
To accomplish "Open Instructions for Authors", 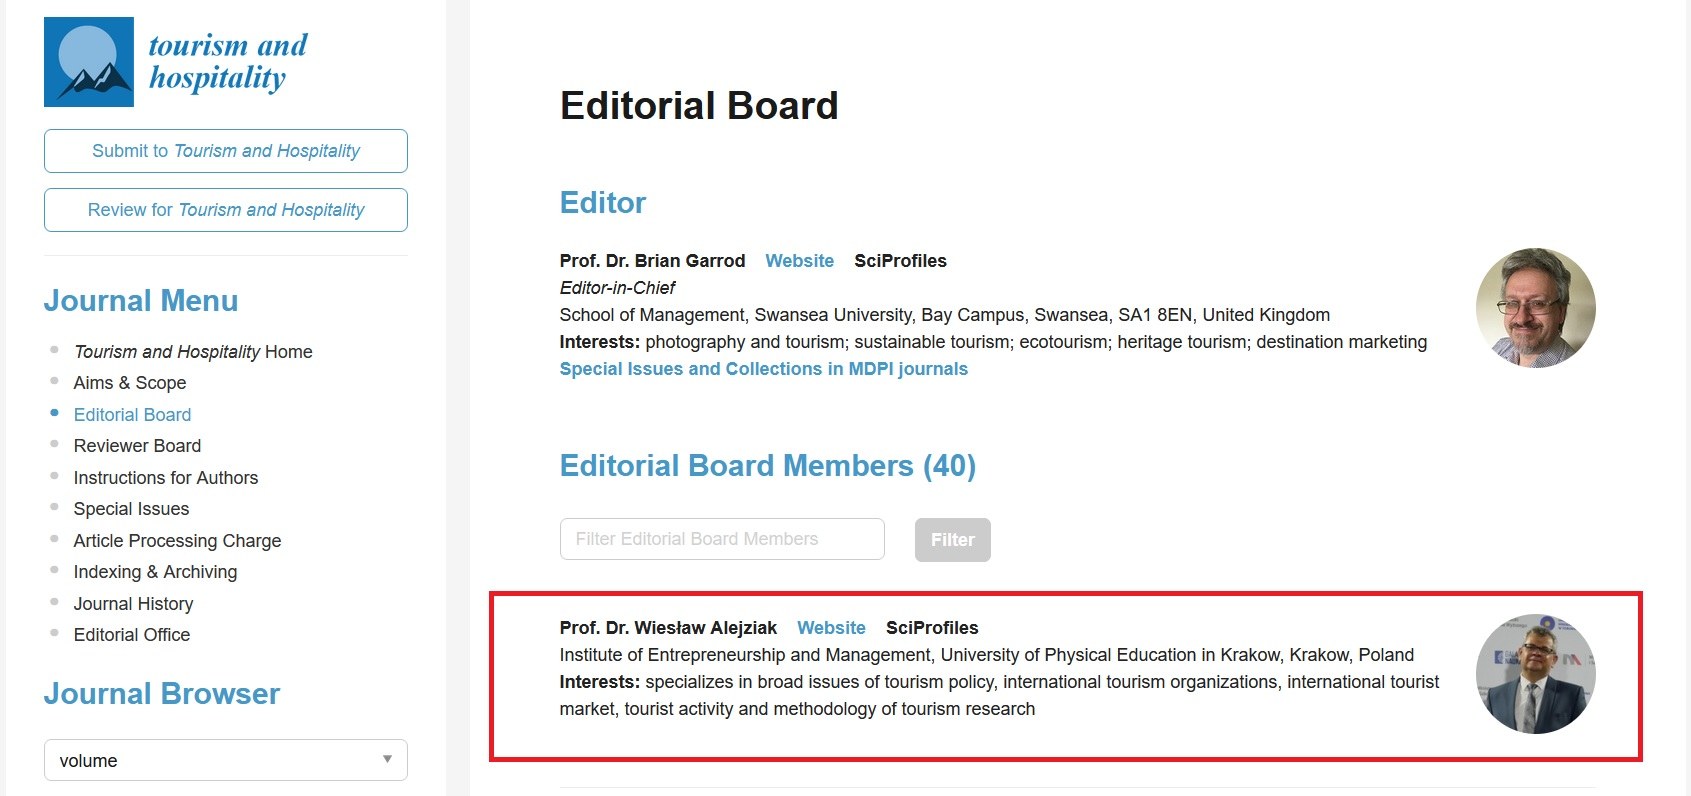I will click(x=166, y=478).
